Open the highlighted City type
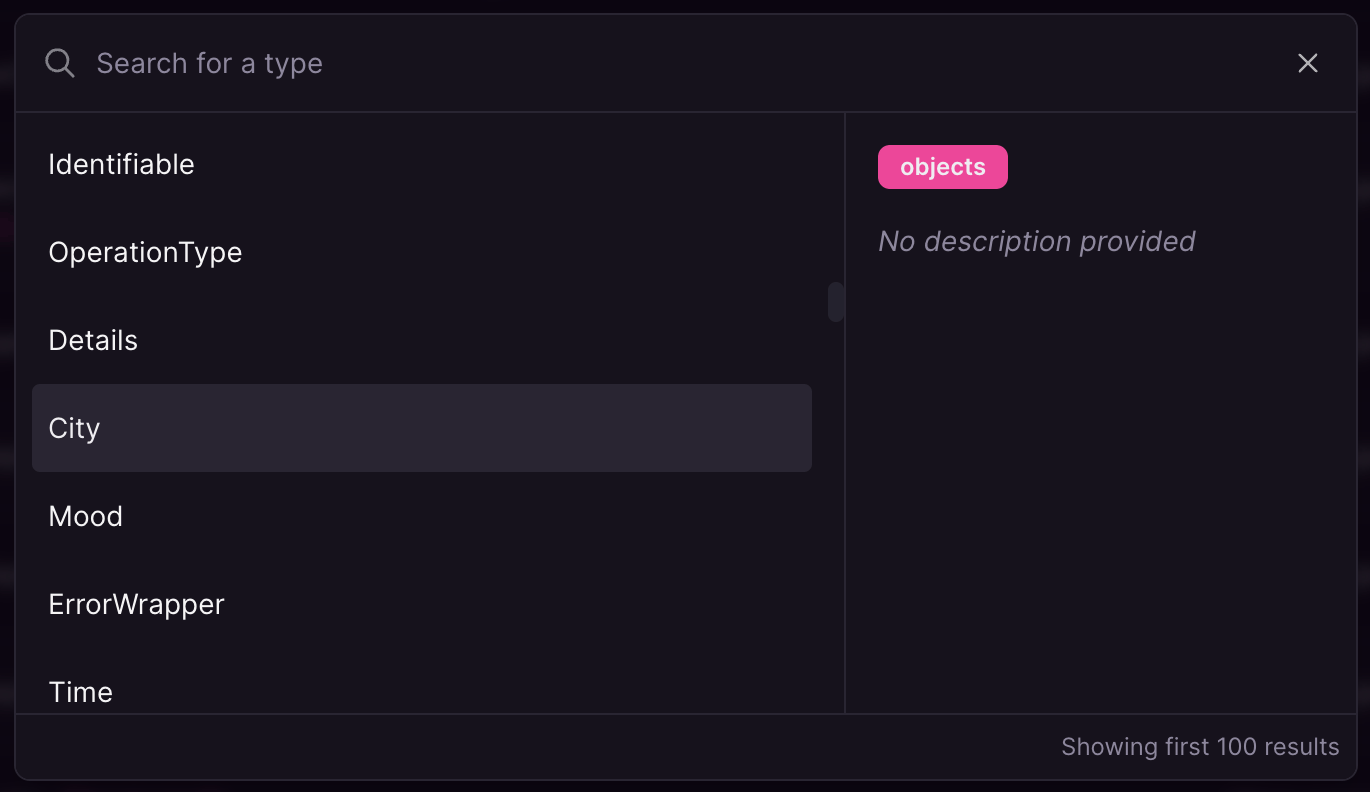Image resolution: width=1370 pixels, height=792 pixels. tap(422, 428)
